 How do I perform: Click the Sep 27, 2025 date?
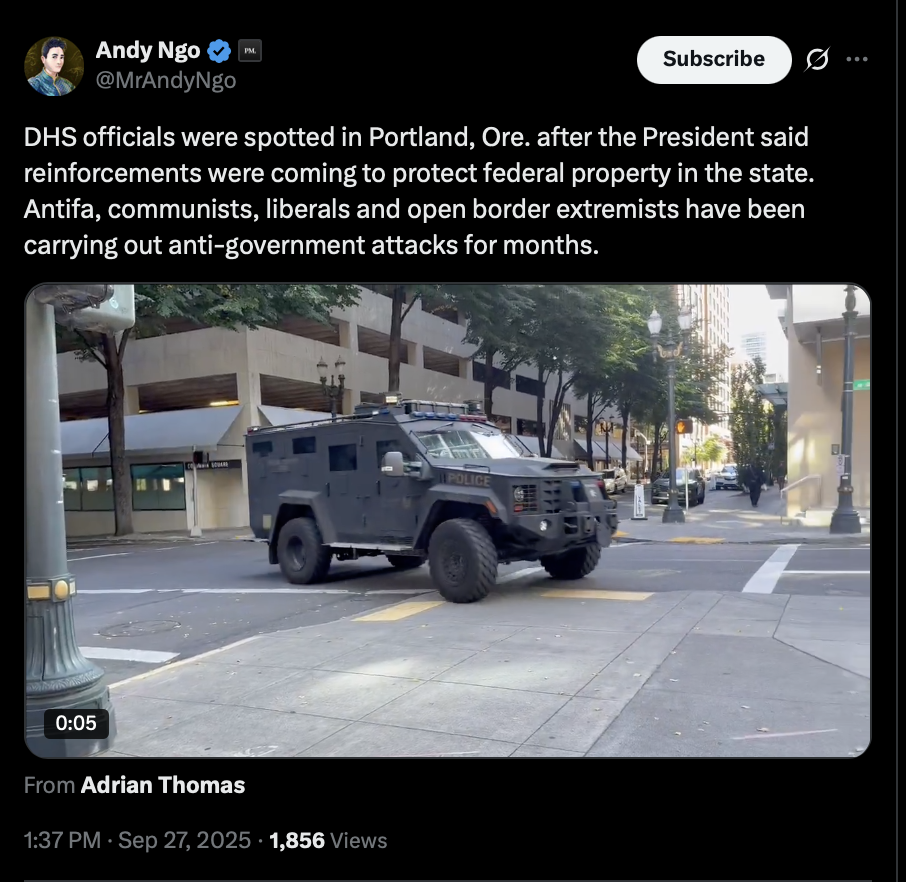click(x=184, y=840)
